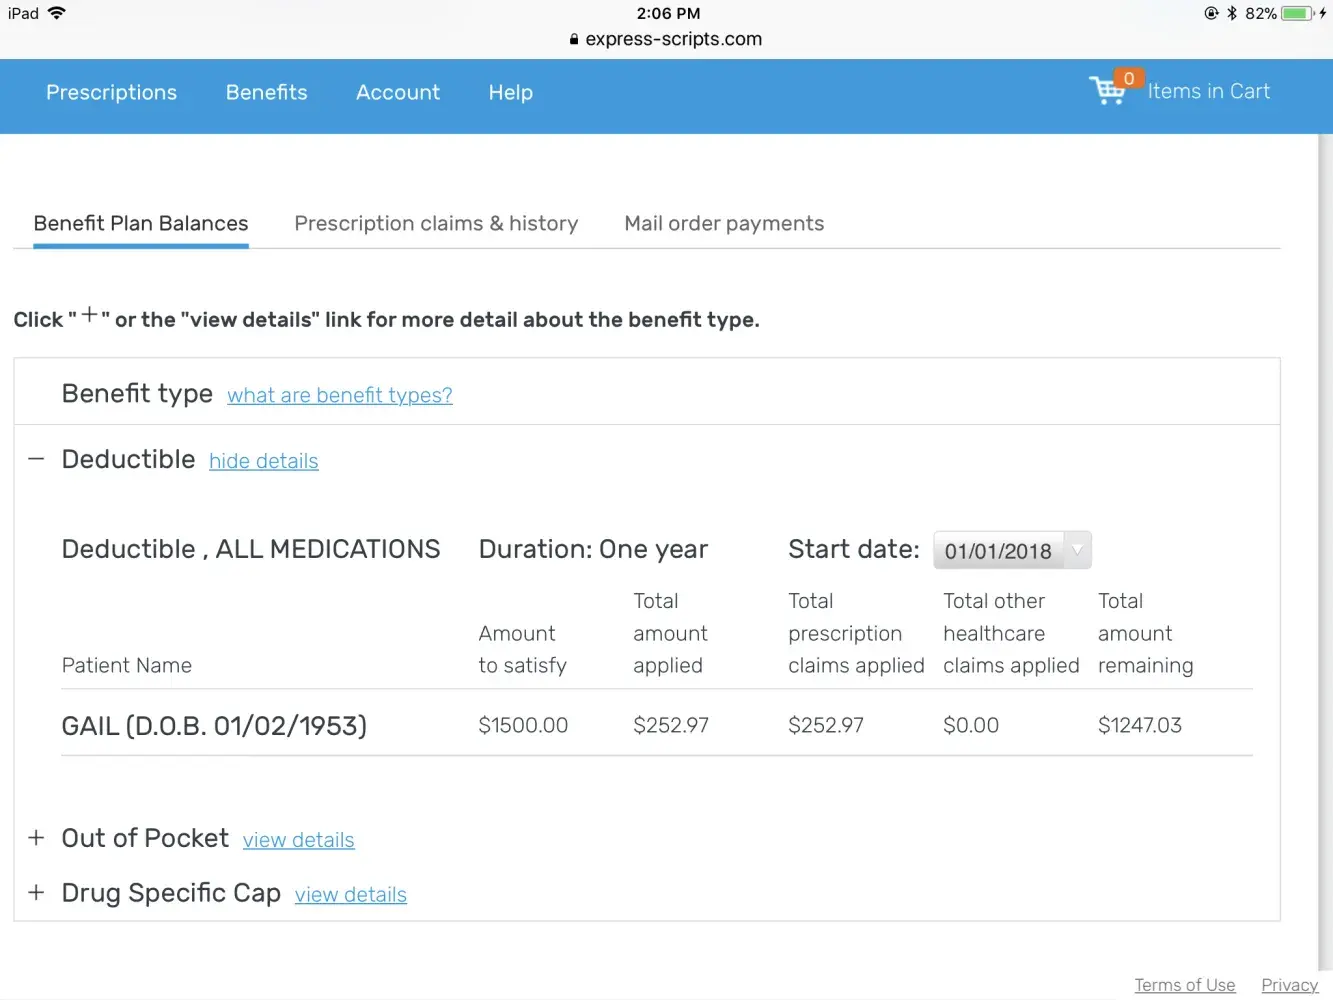The height and width of the screenshot is (1000, 1333).
Task: Click the 'Duration: One year' text
Action: click(593, 549)
